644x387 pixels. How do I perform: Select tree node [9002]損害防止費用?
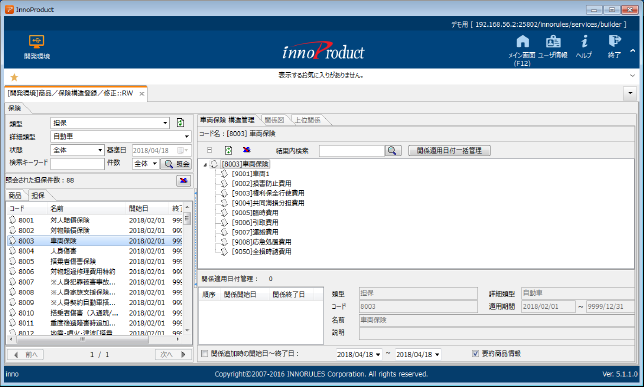click(x=261, y=184)
